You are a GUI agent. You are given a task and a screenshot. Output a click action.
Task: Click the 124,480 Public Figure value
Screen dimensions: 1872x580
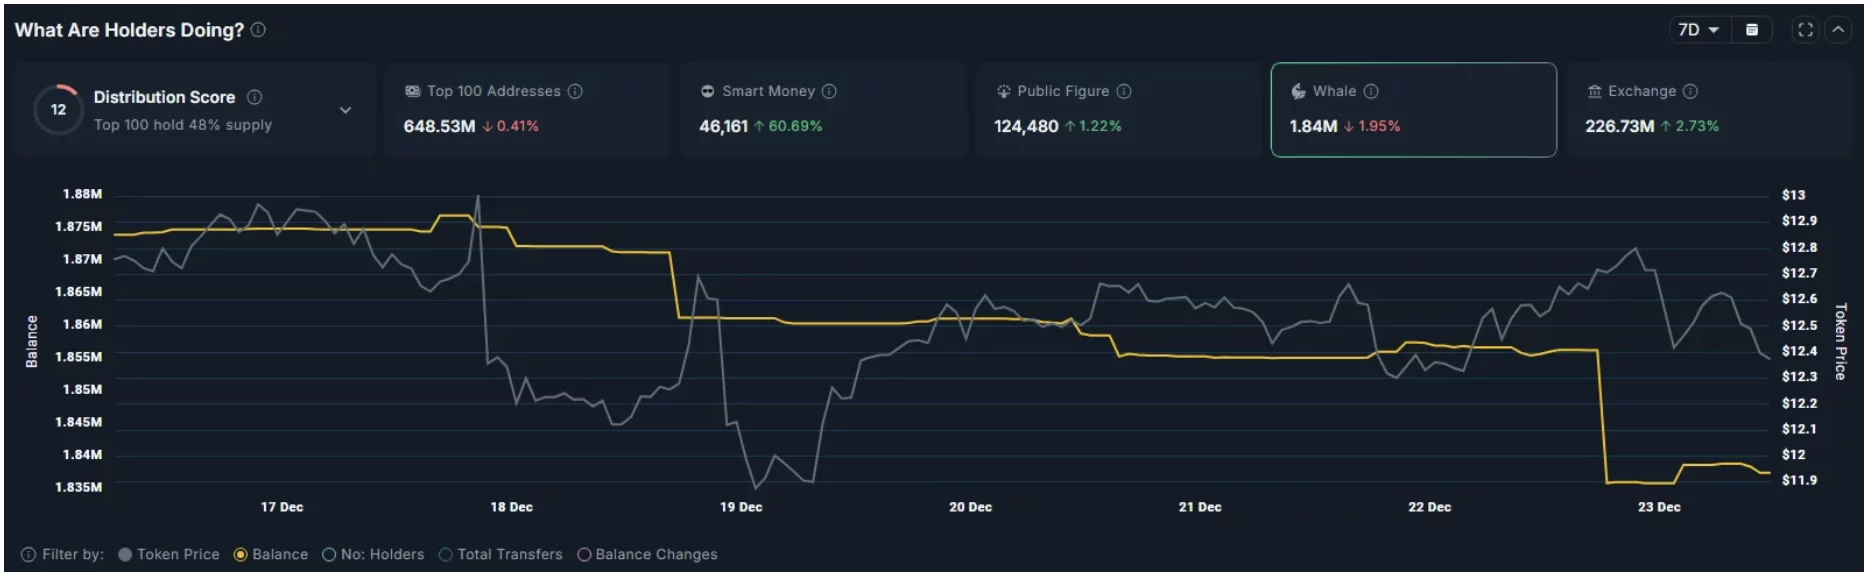tap(1026, 126)
